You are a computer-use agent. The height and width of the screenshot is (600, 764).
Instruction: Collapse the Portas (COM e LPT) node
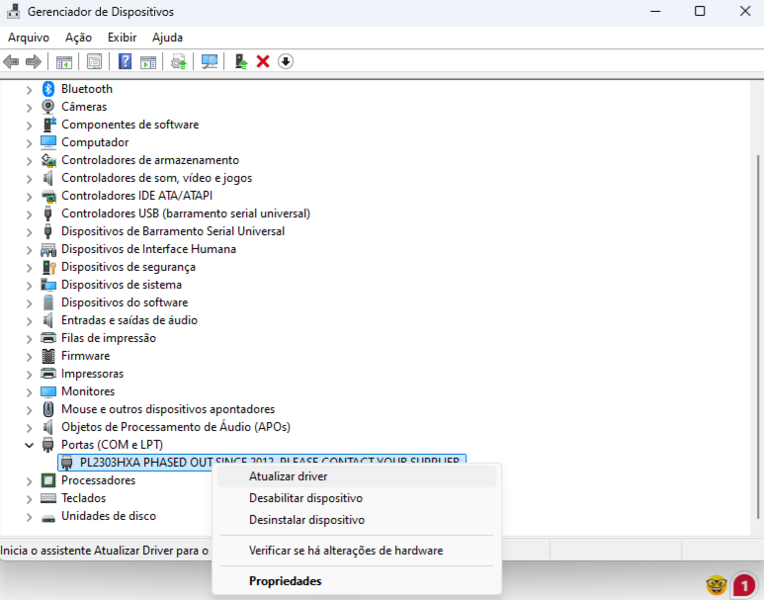(29, 445)
